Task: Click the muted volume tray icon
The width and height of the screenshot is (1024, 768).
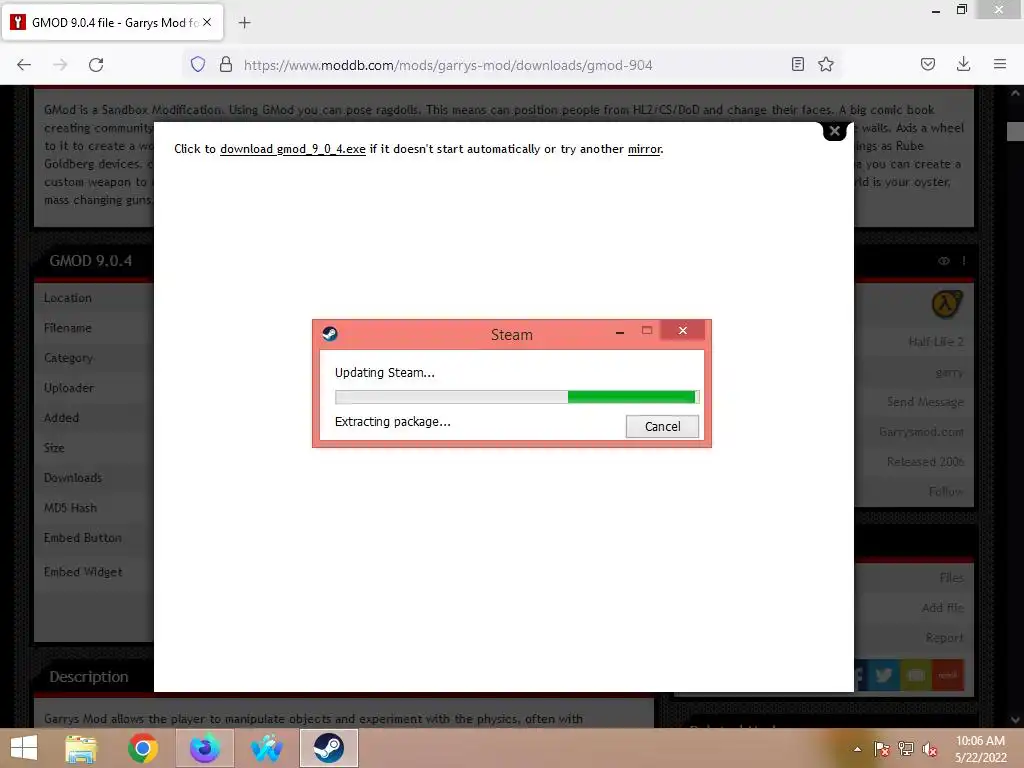Action: (x=929, y=749)
